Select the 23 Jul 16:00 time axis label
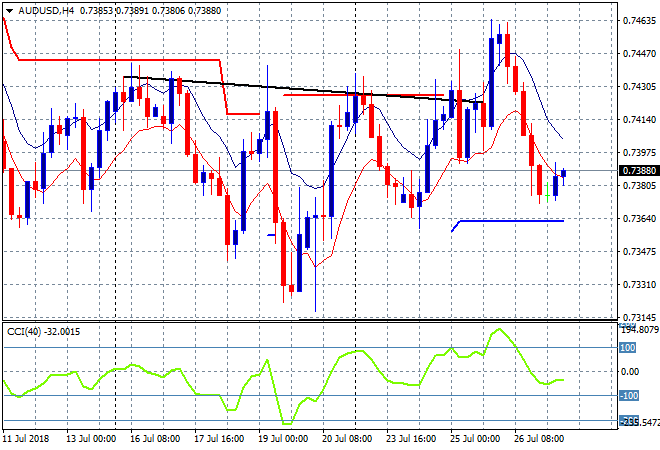Viewport: 660px width, 450px height. [411, 439]
